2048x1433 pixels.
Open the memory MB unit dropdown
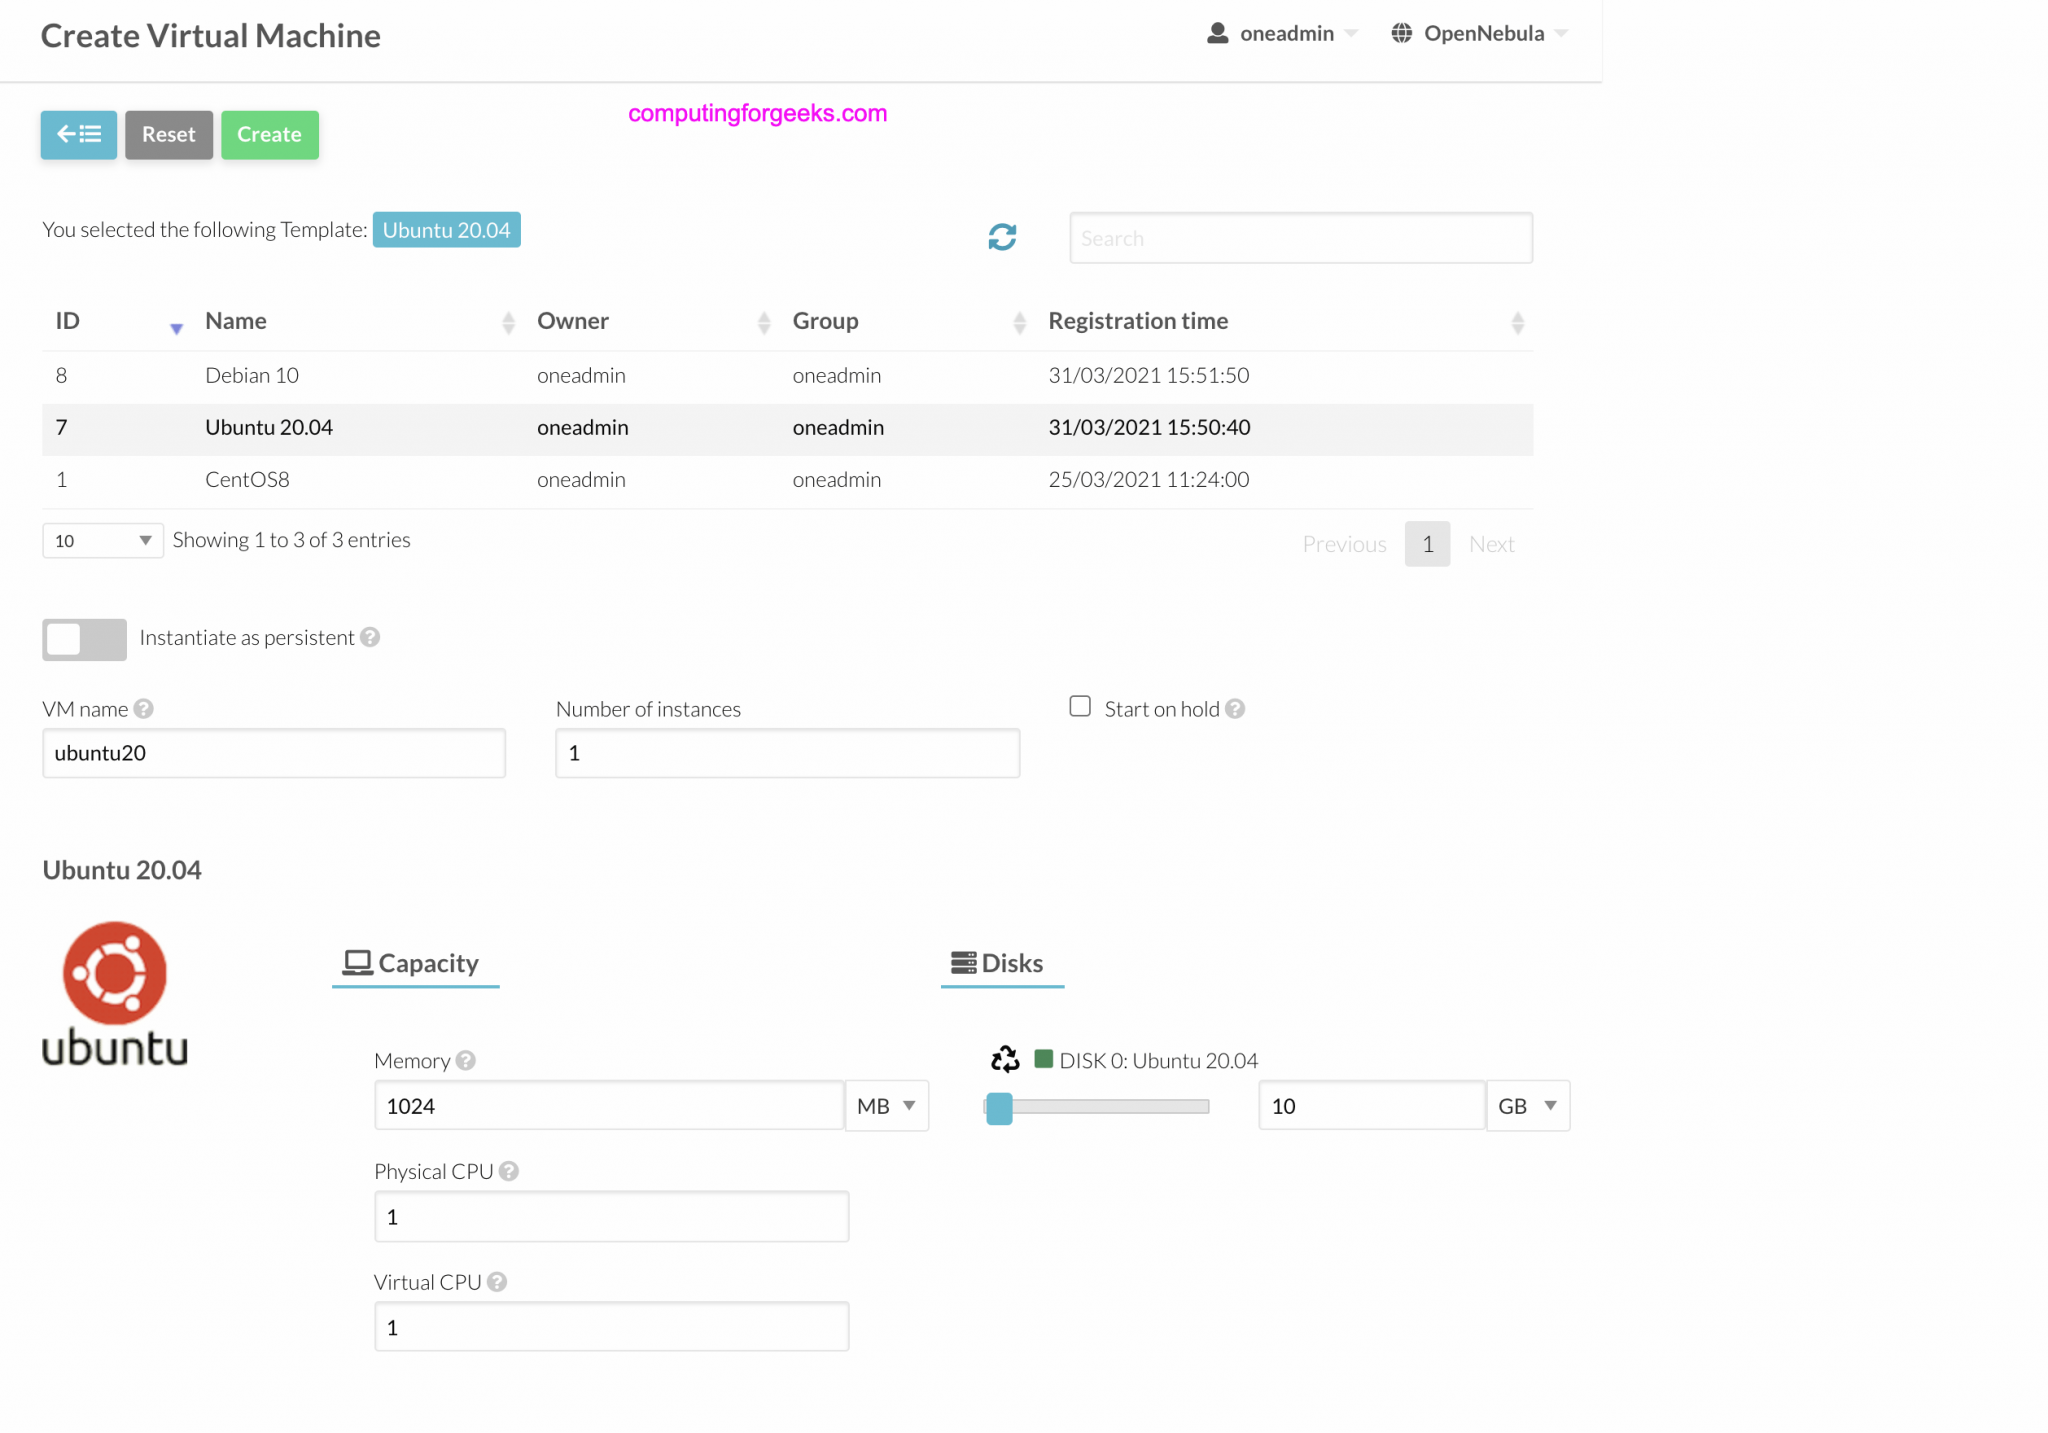click(887, 1106)
